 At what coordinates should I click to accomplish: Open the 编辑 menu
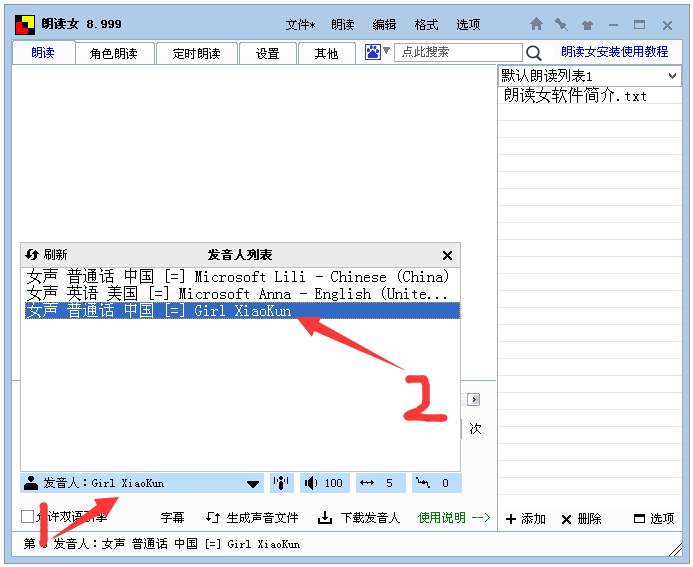[384, 25]
